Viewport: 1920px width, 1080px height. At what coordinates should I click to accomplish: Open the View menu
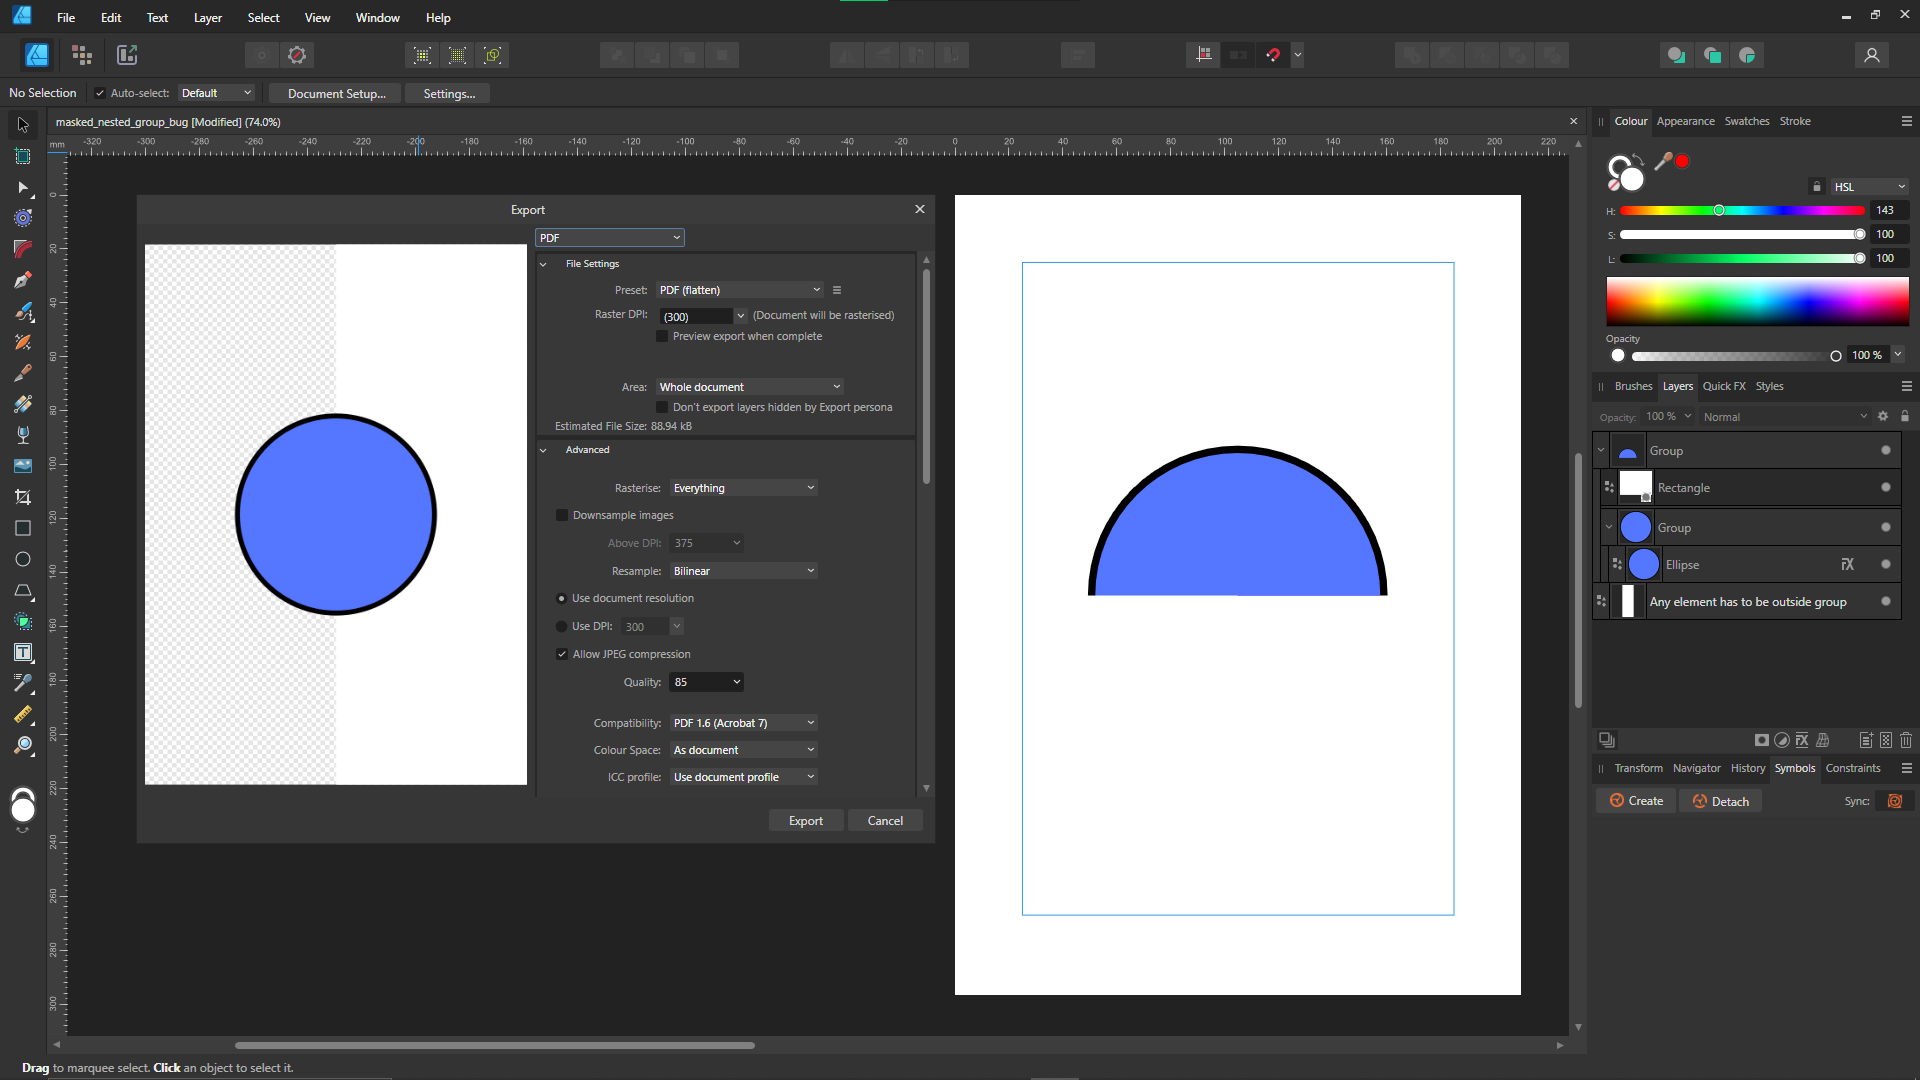pyautogui.click(x=316, y=17)
